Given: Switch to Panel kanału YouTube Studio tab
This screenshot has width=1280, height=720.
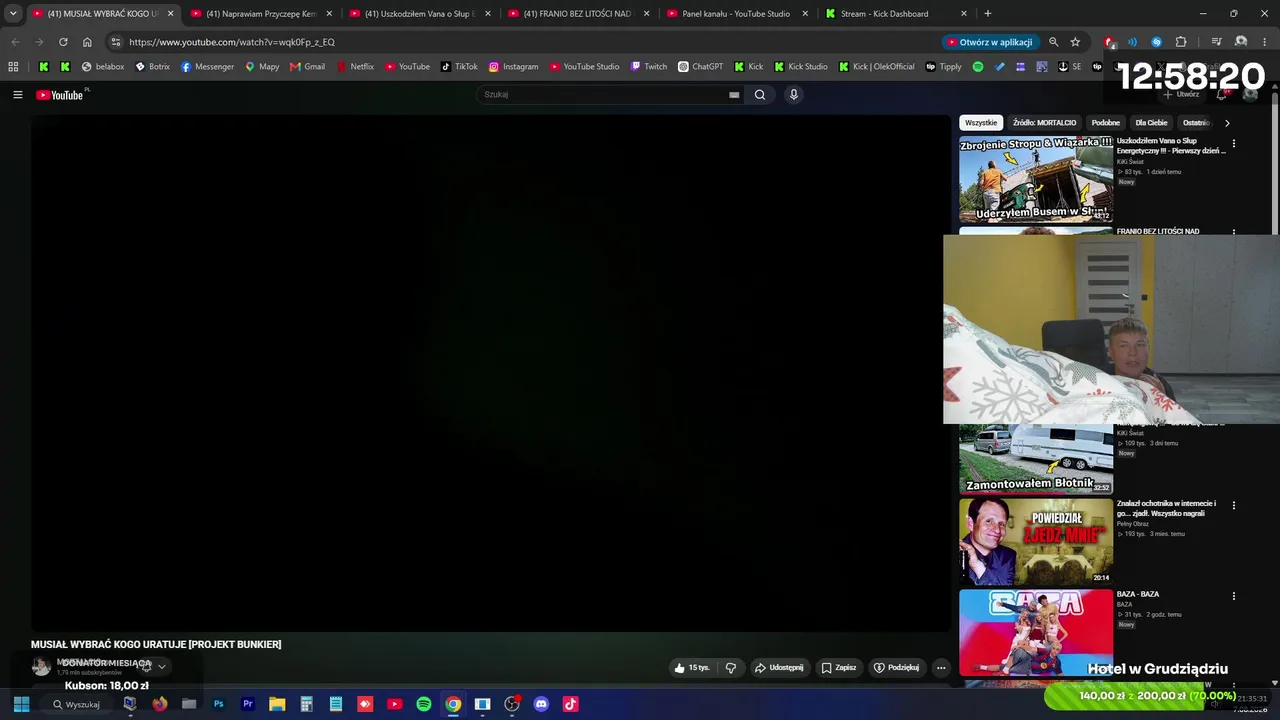Looking at the screenshot, I should point(737,14).
